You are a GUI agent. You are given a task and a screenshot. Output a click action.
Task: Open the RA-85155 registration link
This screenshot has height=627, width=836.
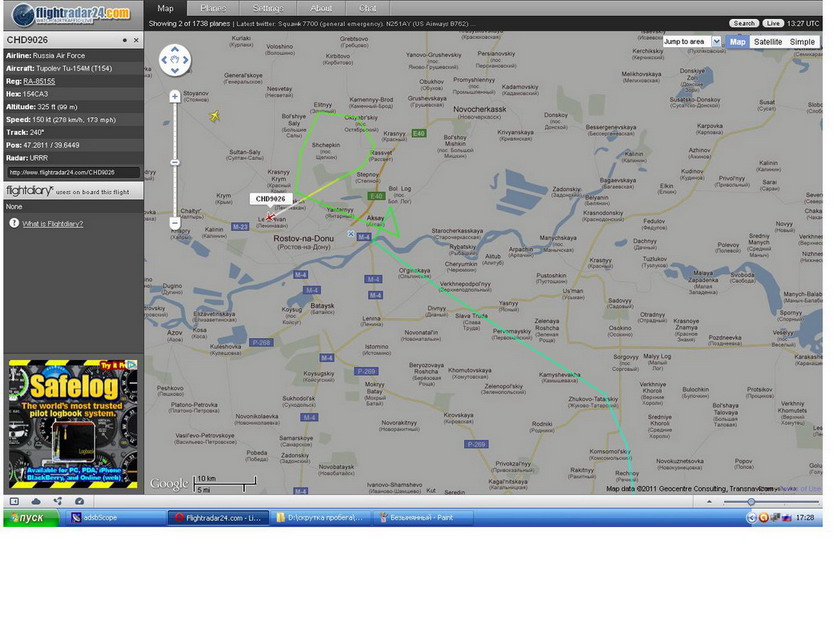pos(39,81)
